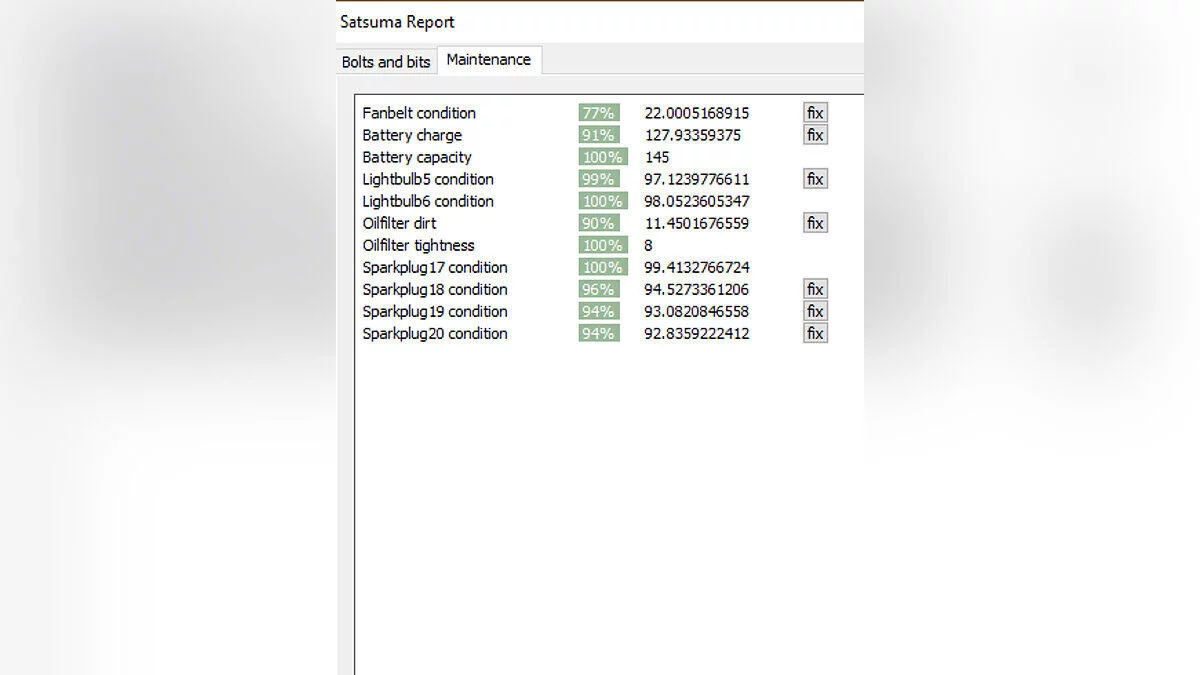Click the value 93.0820846558

[697, 311]
